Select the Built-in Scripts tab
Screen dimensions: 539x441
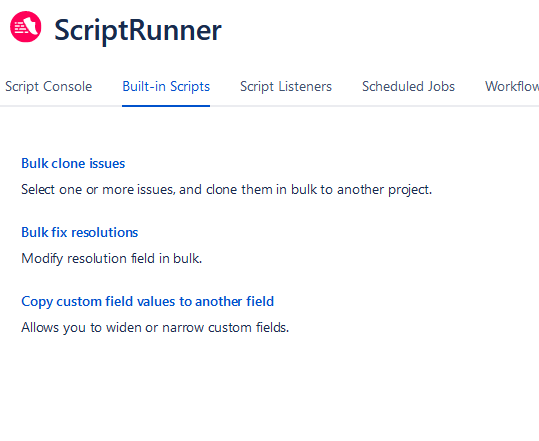coord(166,86)
